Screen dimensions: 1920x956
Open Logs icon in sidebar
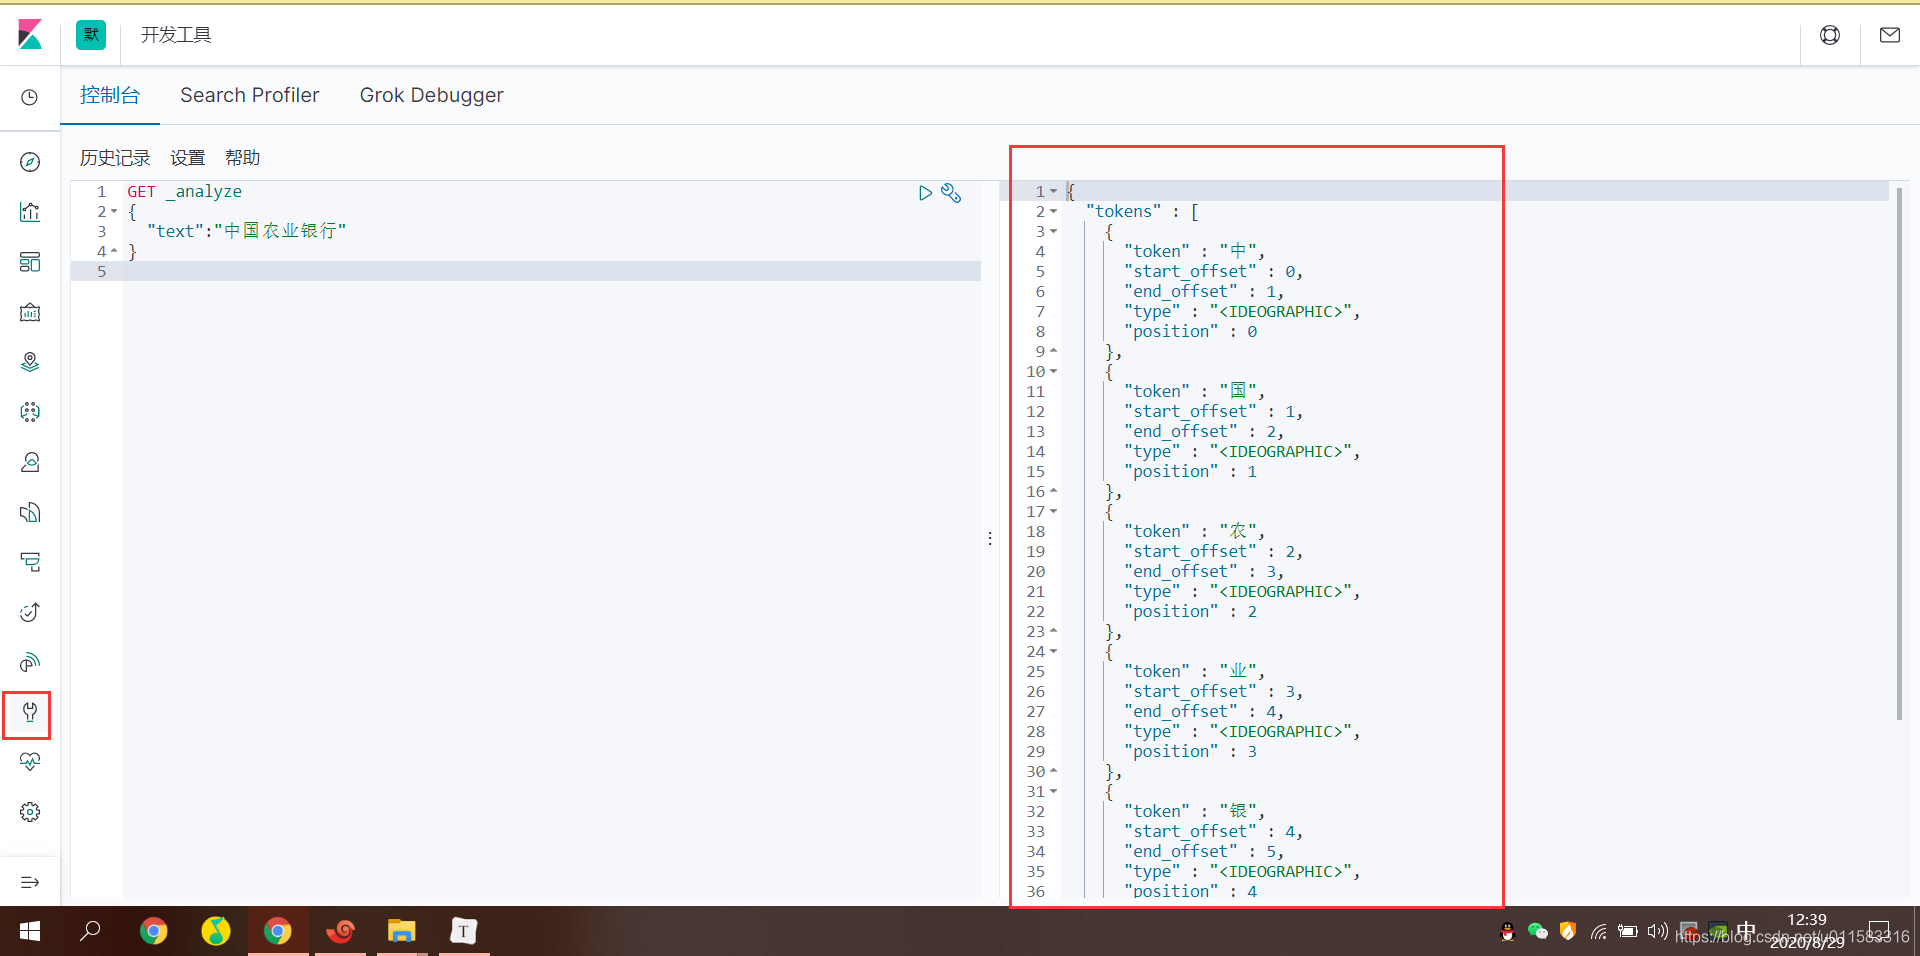30,512
